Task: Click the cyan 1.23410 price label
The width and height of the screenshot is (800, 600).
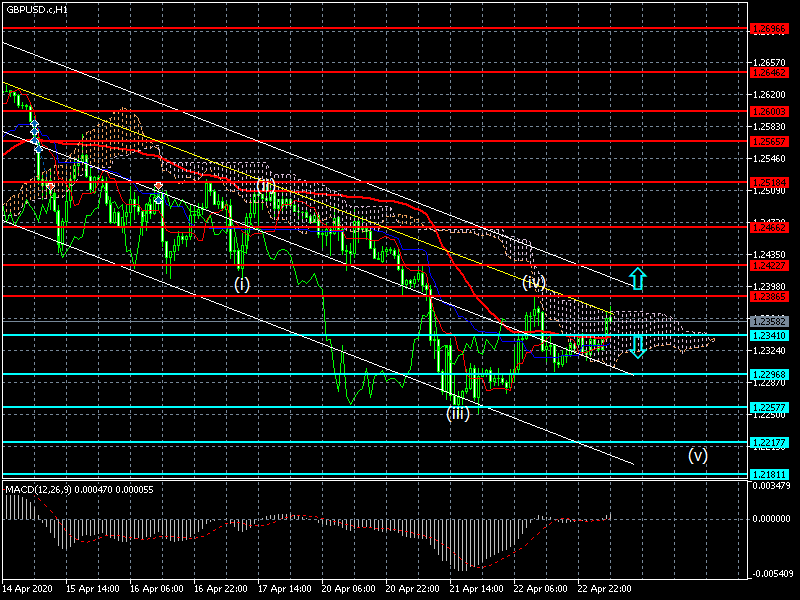Action: click(769, 335)
